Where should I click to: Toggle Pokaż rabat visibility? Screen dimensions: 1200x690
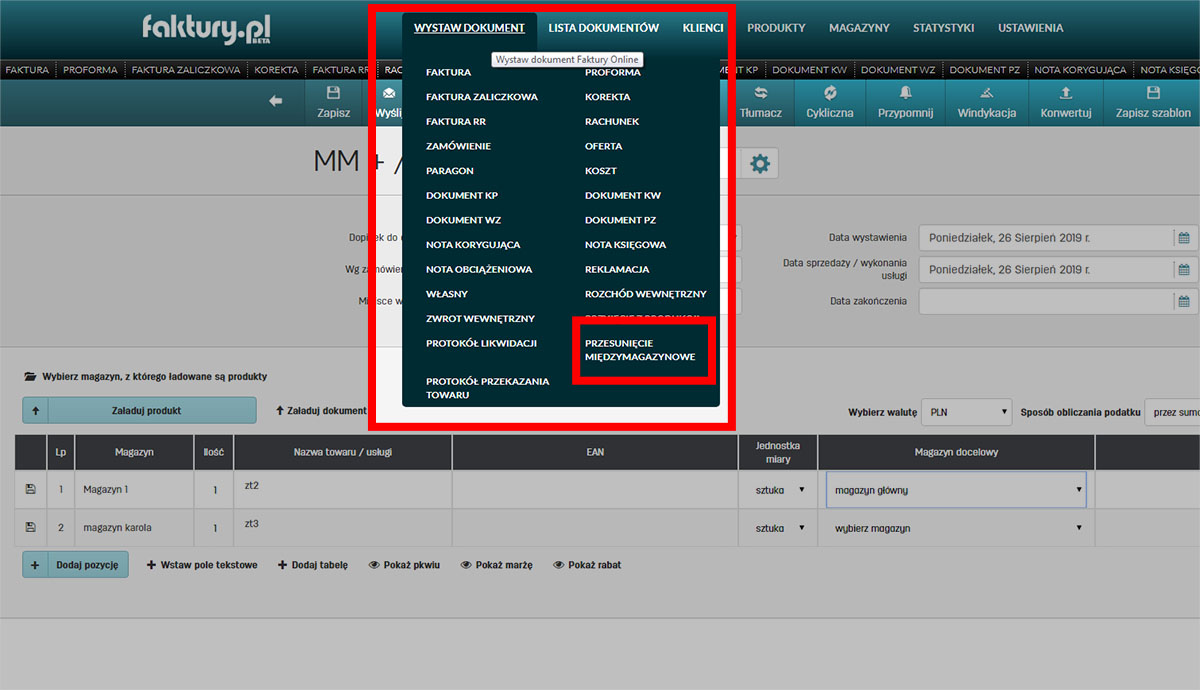(587, 565)
